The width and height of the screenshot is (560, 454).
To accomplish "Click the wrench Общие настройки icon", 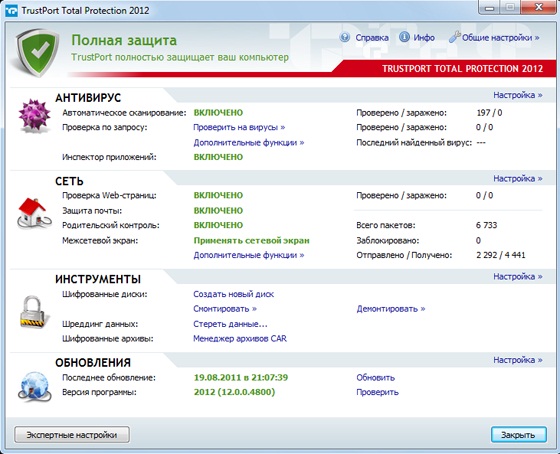I will pos(454,37).
